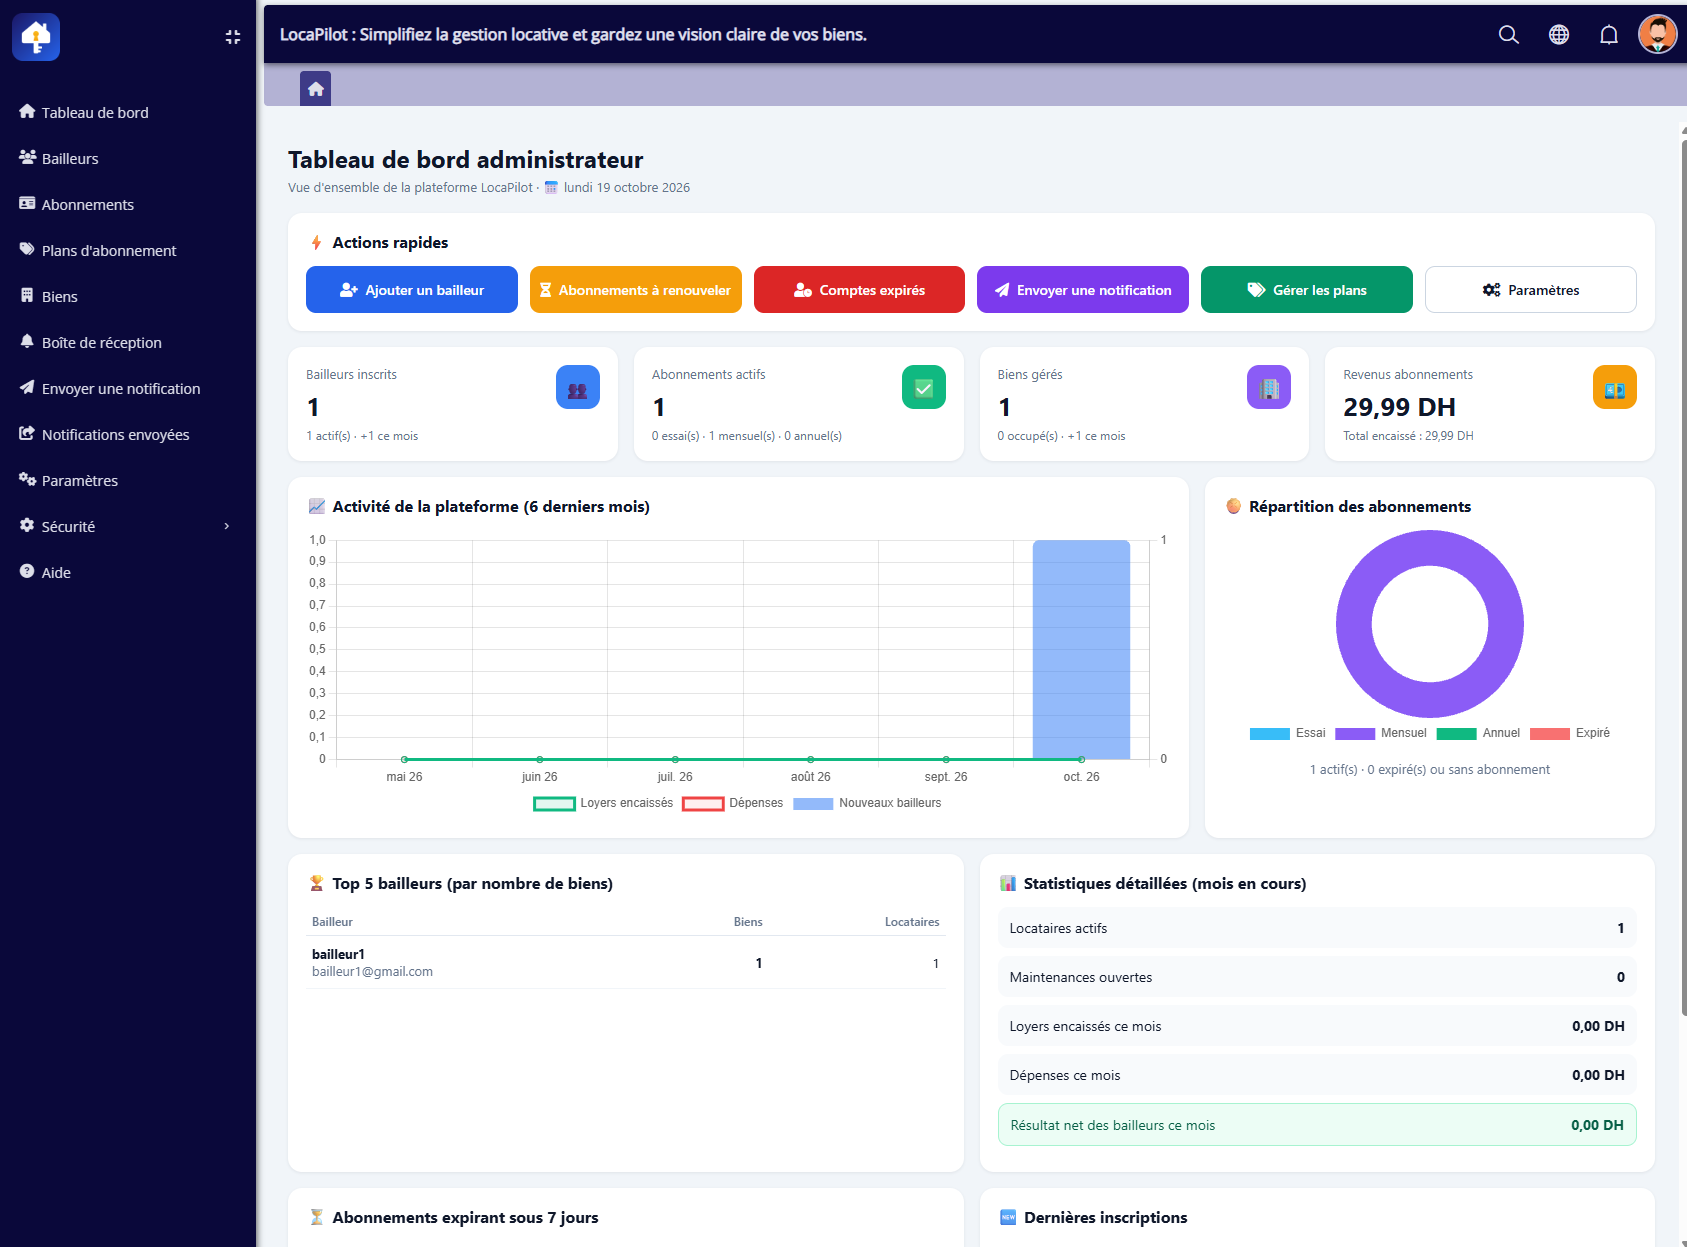
Task: Open user profile avatar
Action: (1657, 34)
